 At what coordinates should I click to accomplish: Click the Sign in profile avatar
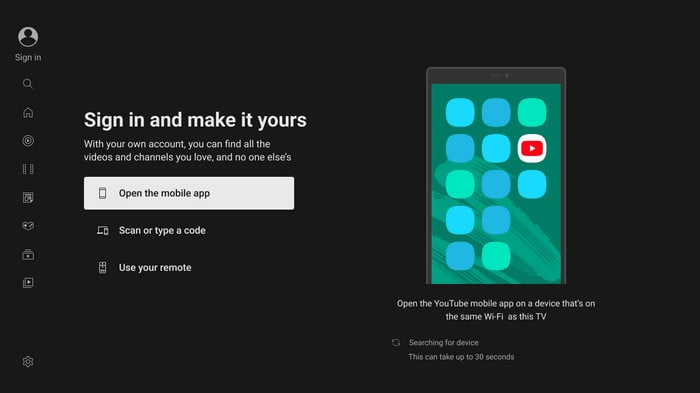(28, 37)
